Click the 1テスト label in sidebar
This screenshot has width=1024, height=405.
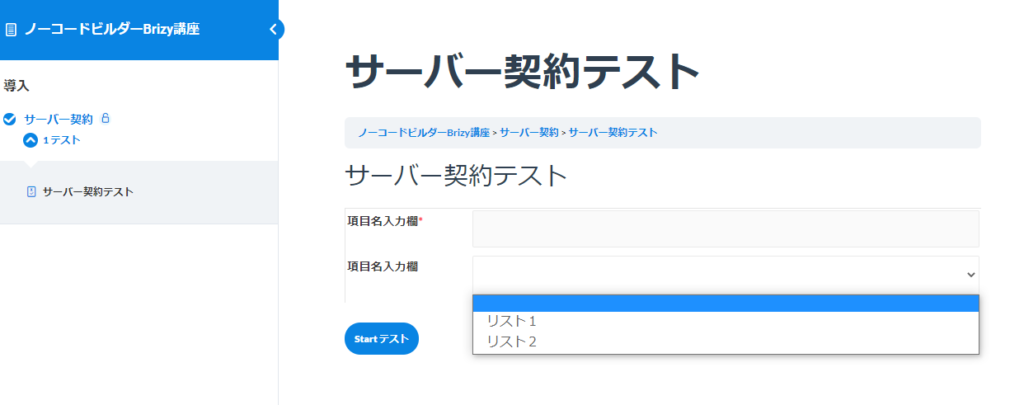click(x=62, y=140)
